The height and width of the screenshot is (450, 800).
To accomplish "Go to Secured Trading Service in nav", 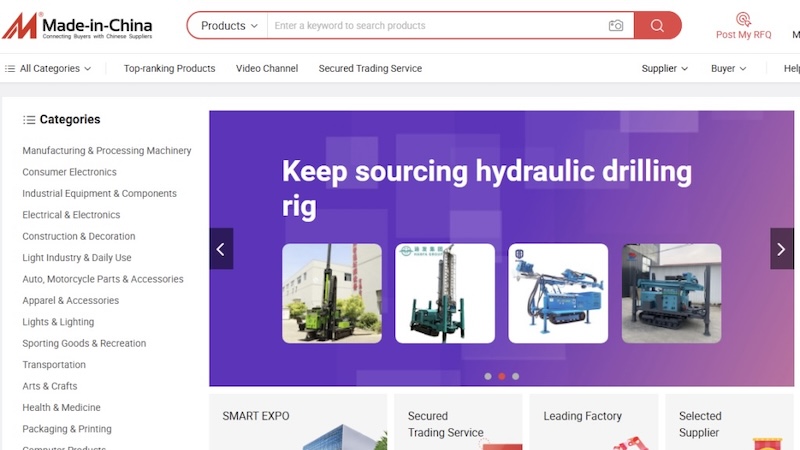I will (370, 68).
